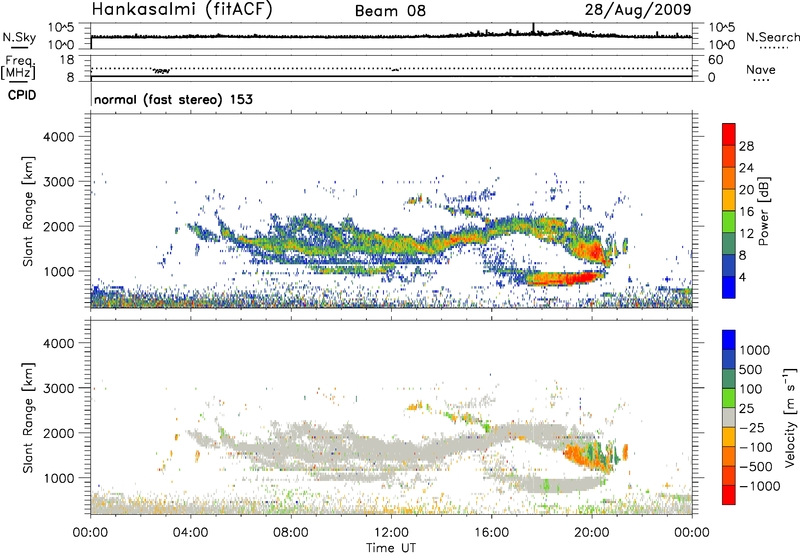Click the gray segment of Velocity colorbar
This screenshot has height=554, width=800.
coord(729,417)
